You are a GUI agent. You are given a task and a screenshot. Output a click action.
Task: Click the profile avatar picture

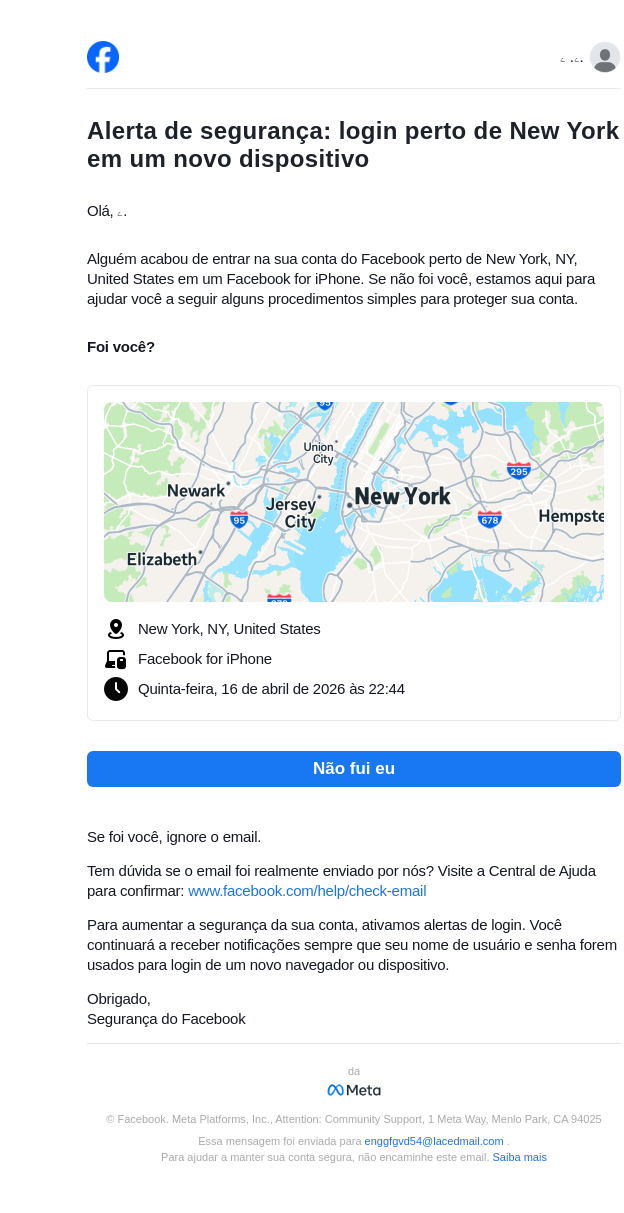point(604,58)
